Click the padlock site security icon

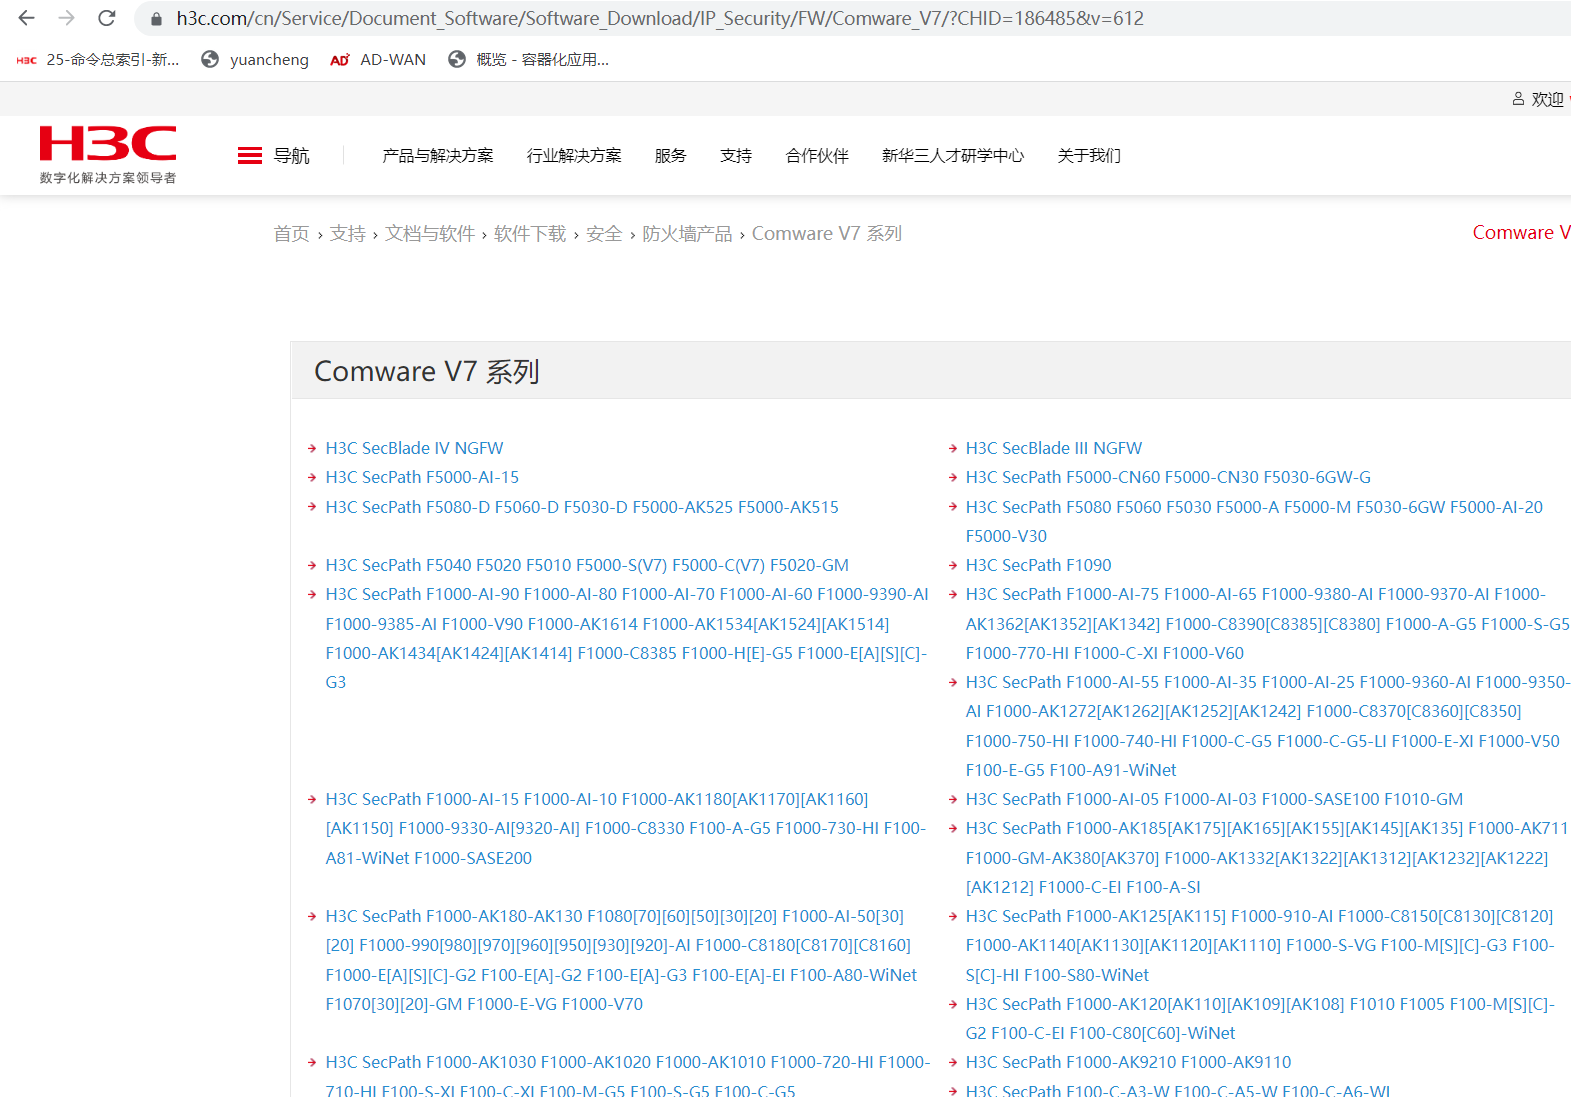coord(156,19)
